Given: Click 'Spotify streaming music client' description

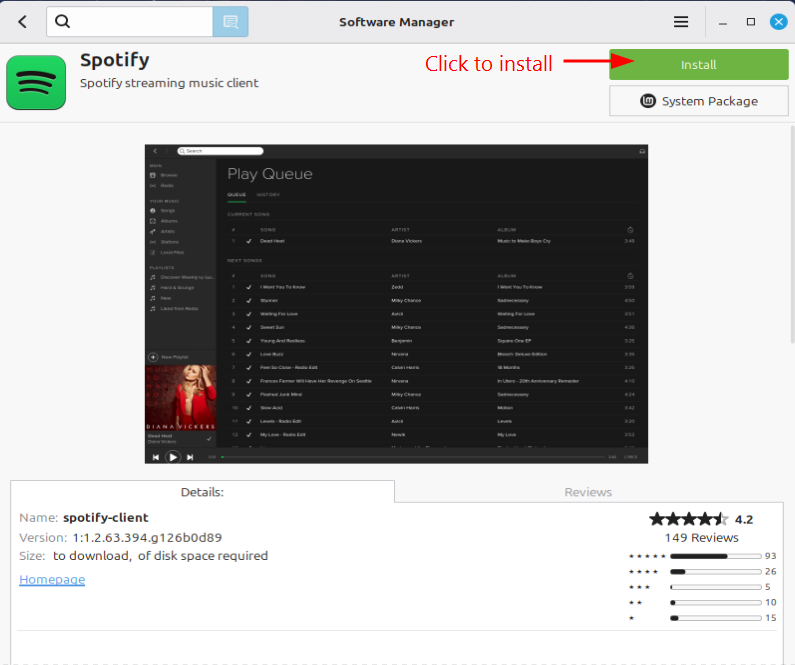Looking at the screenshot, I should click(169, 83).
